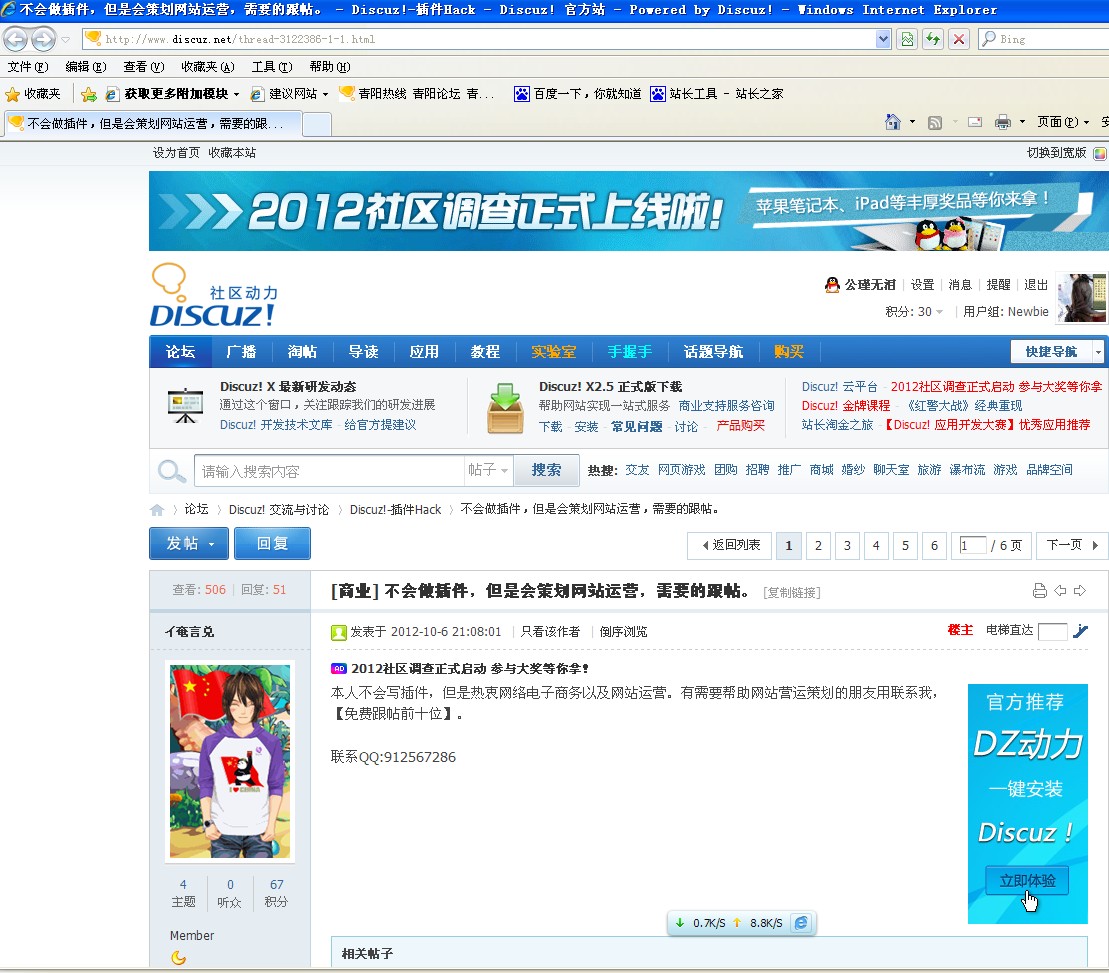Screen dimensions: 1109x973
Task: Click the browser Forward arrow button
Action: click(43, 39)
